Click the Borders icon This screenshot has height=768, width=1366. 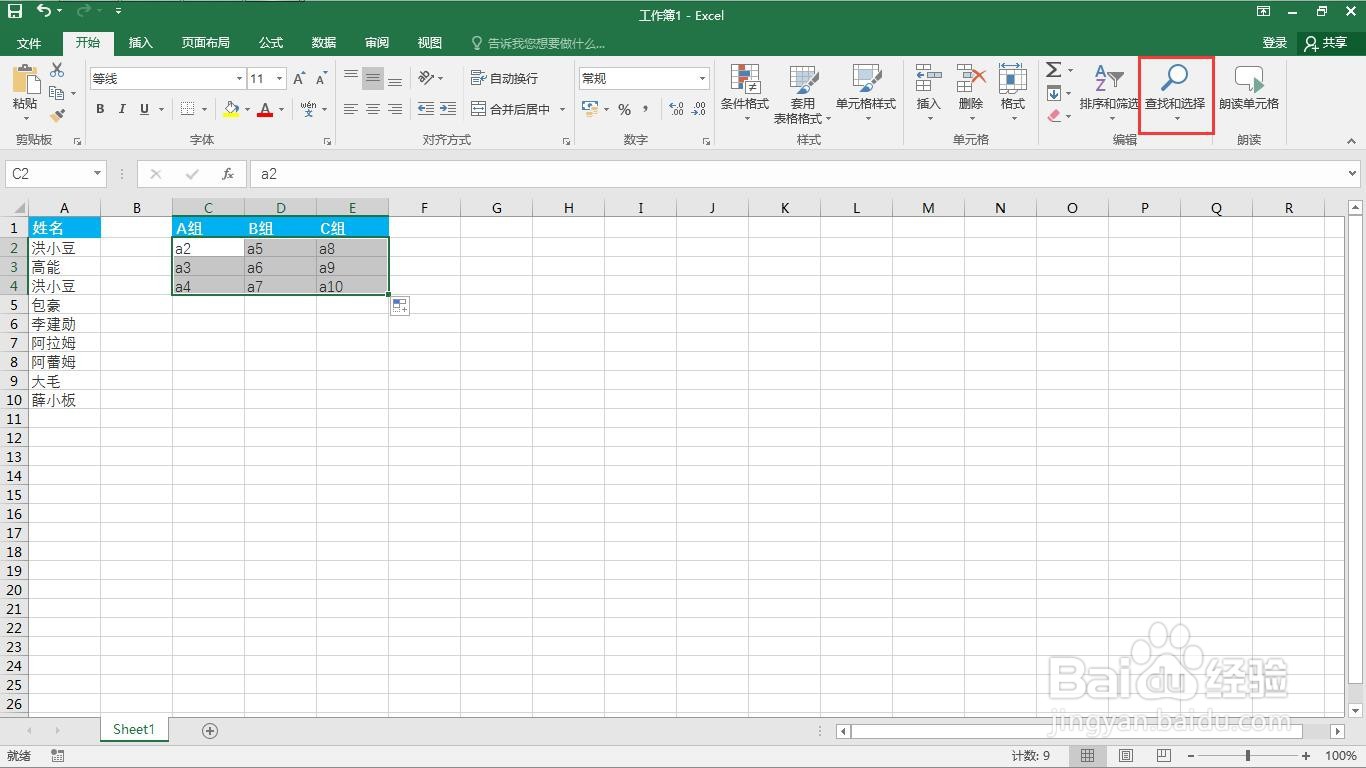pyautogui.click(x=187, y=109)
